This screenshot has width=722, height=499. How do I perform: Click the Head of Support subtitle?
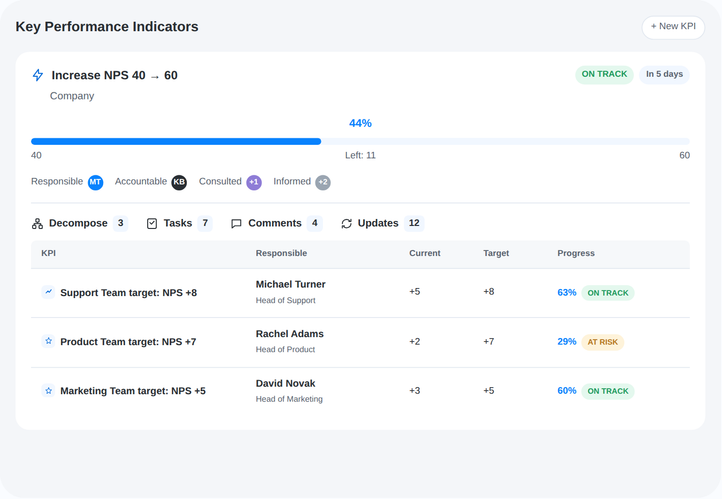click(285, 301)
